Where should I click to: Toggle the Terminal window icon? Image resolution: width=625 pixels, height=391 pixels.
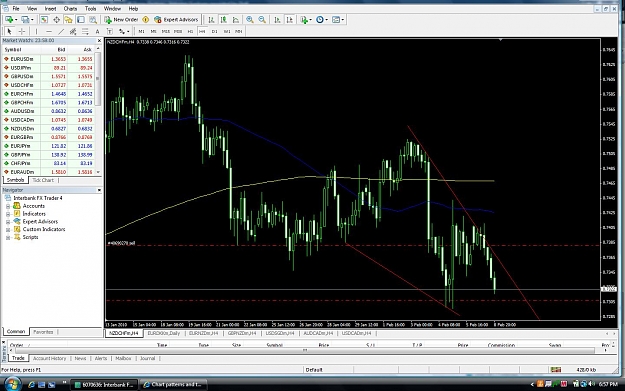click(x=81, y=20)
